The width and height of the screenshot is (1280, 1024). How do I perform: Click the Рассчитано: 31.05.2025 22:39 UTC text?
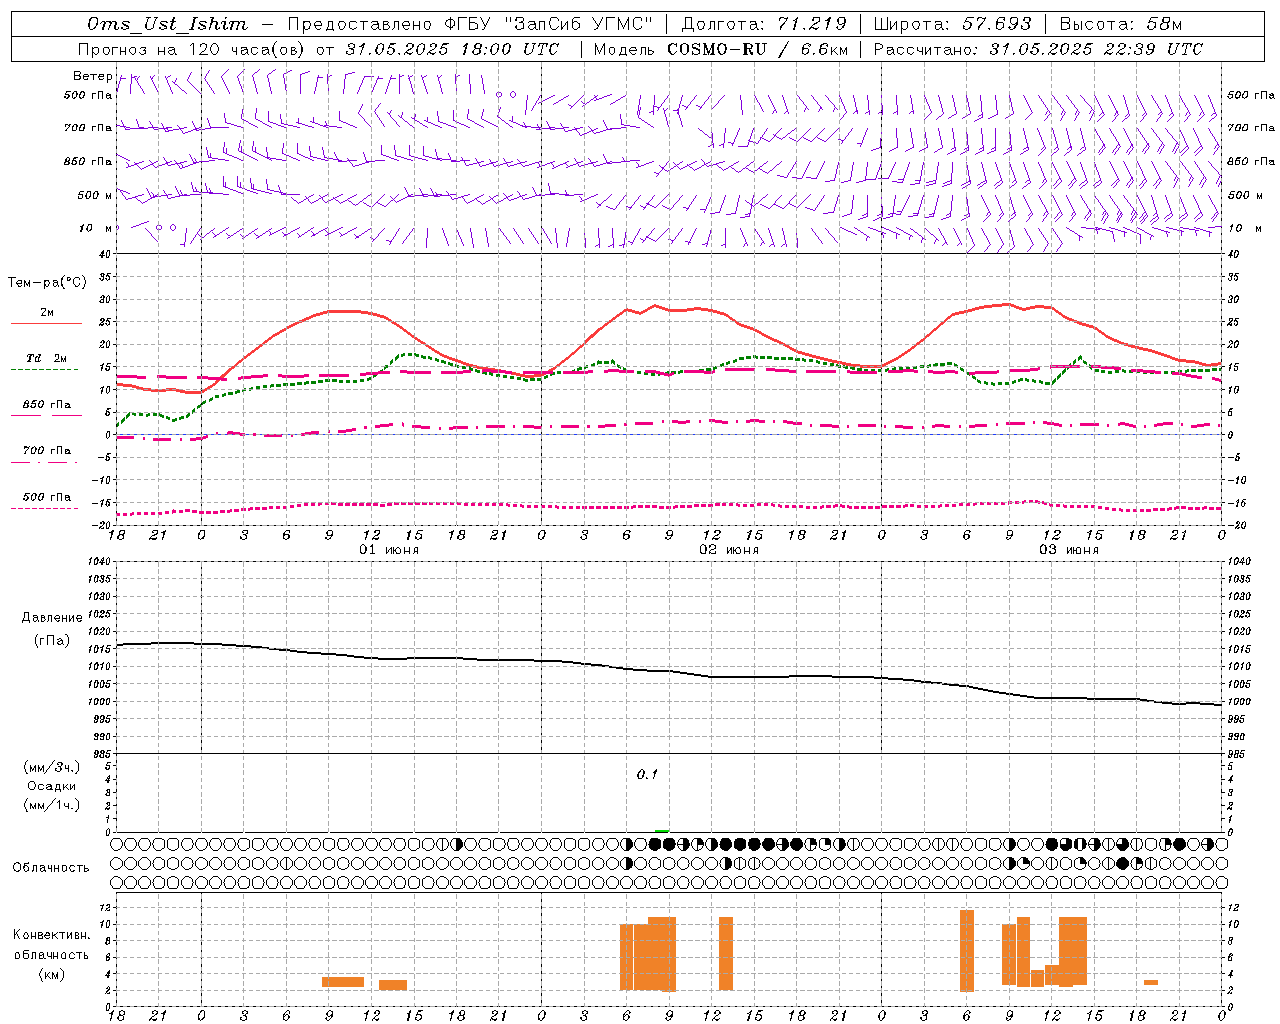tap(1038, 49)
